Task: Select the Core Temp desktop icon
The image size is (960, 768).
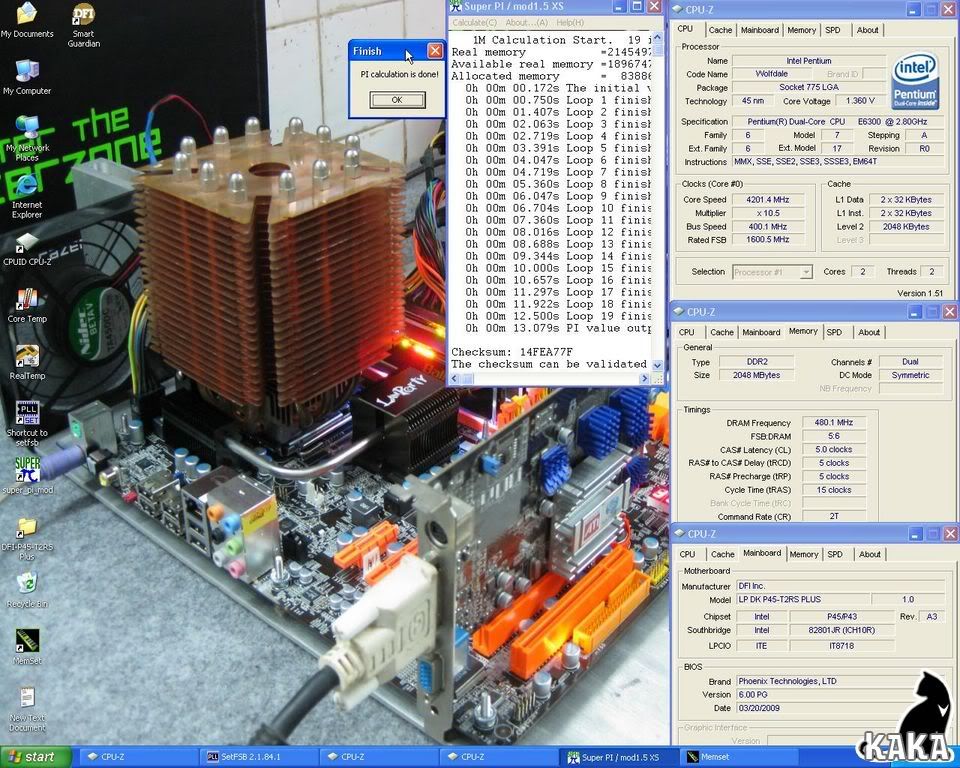Action: point(27,306)
